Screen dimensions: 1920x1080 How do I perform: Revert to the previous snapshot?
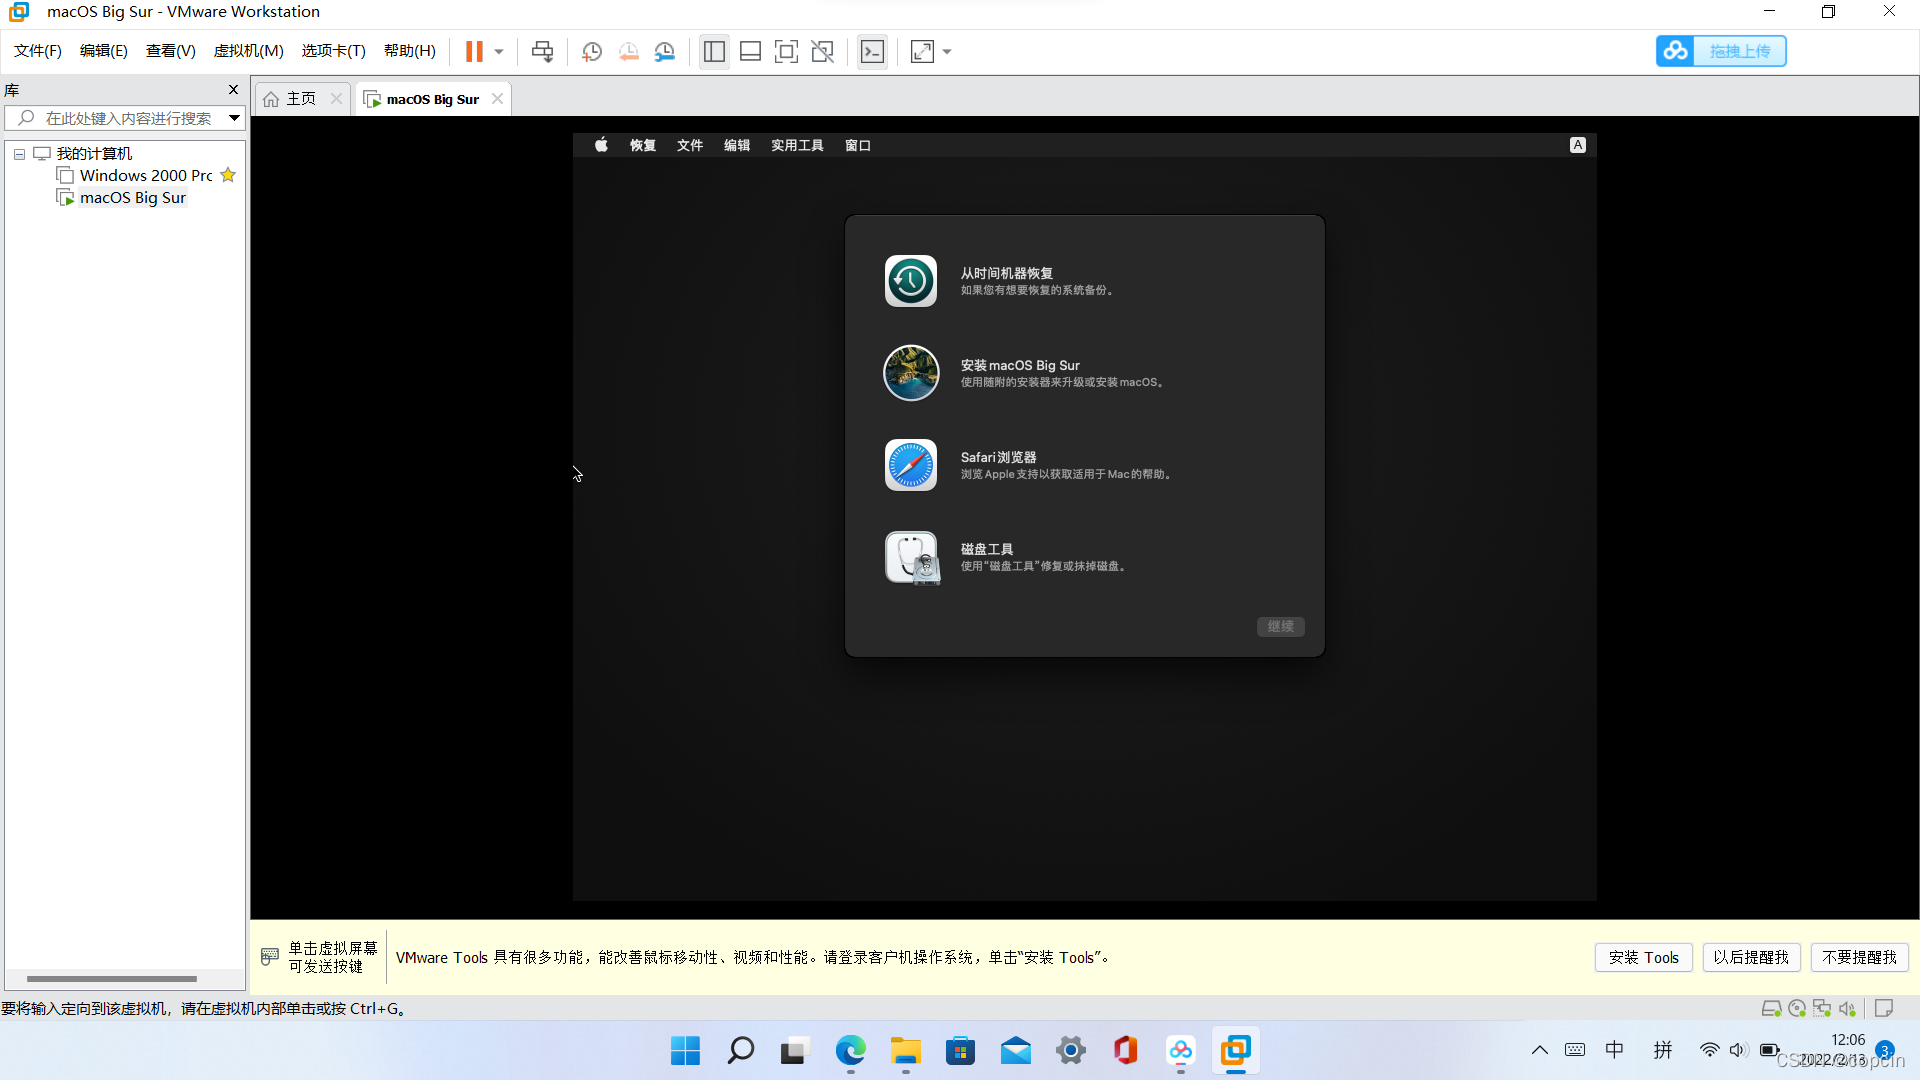click(628, 51)
